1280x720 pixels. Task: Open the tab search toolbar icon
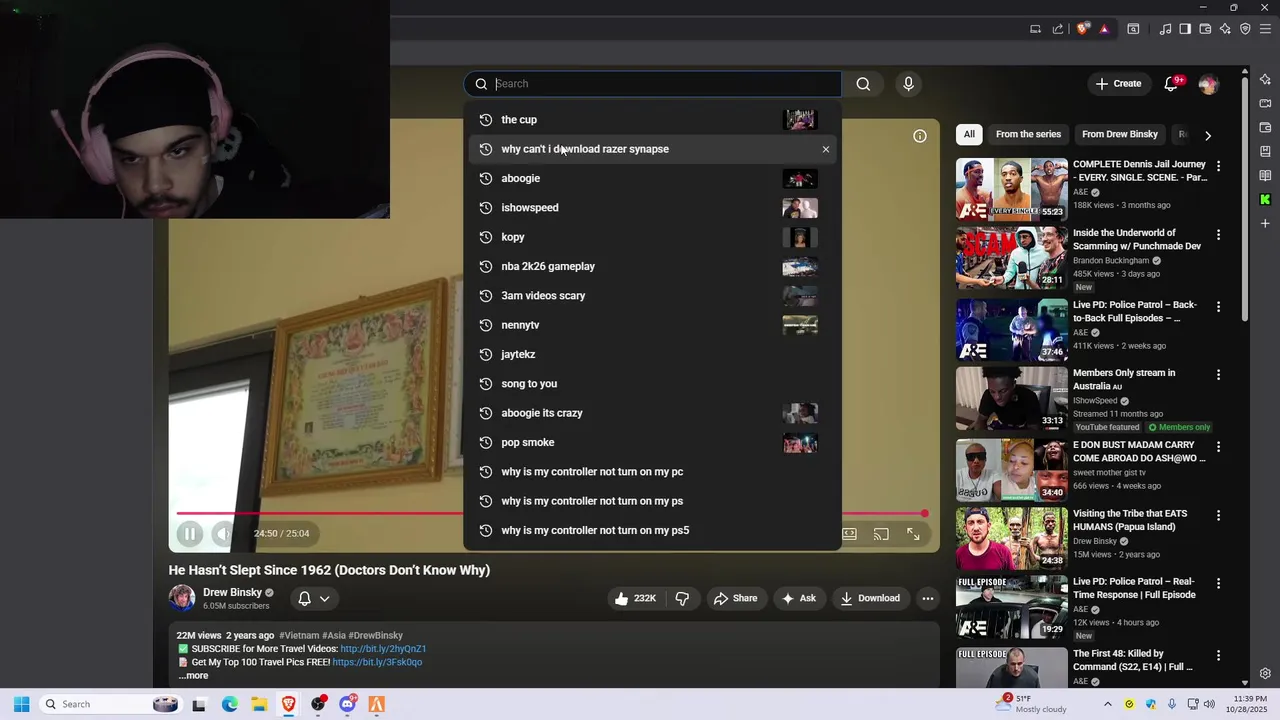[1133, 29]
